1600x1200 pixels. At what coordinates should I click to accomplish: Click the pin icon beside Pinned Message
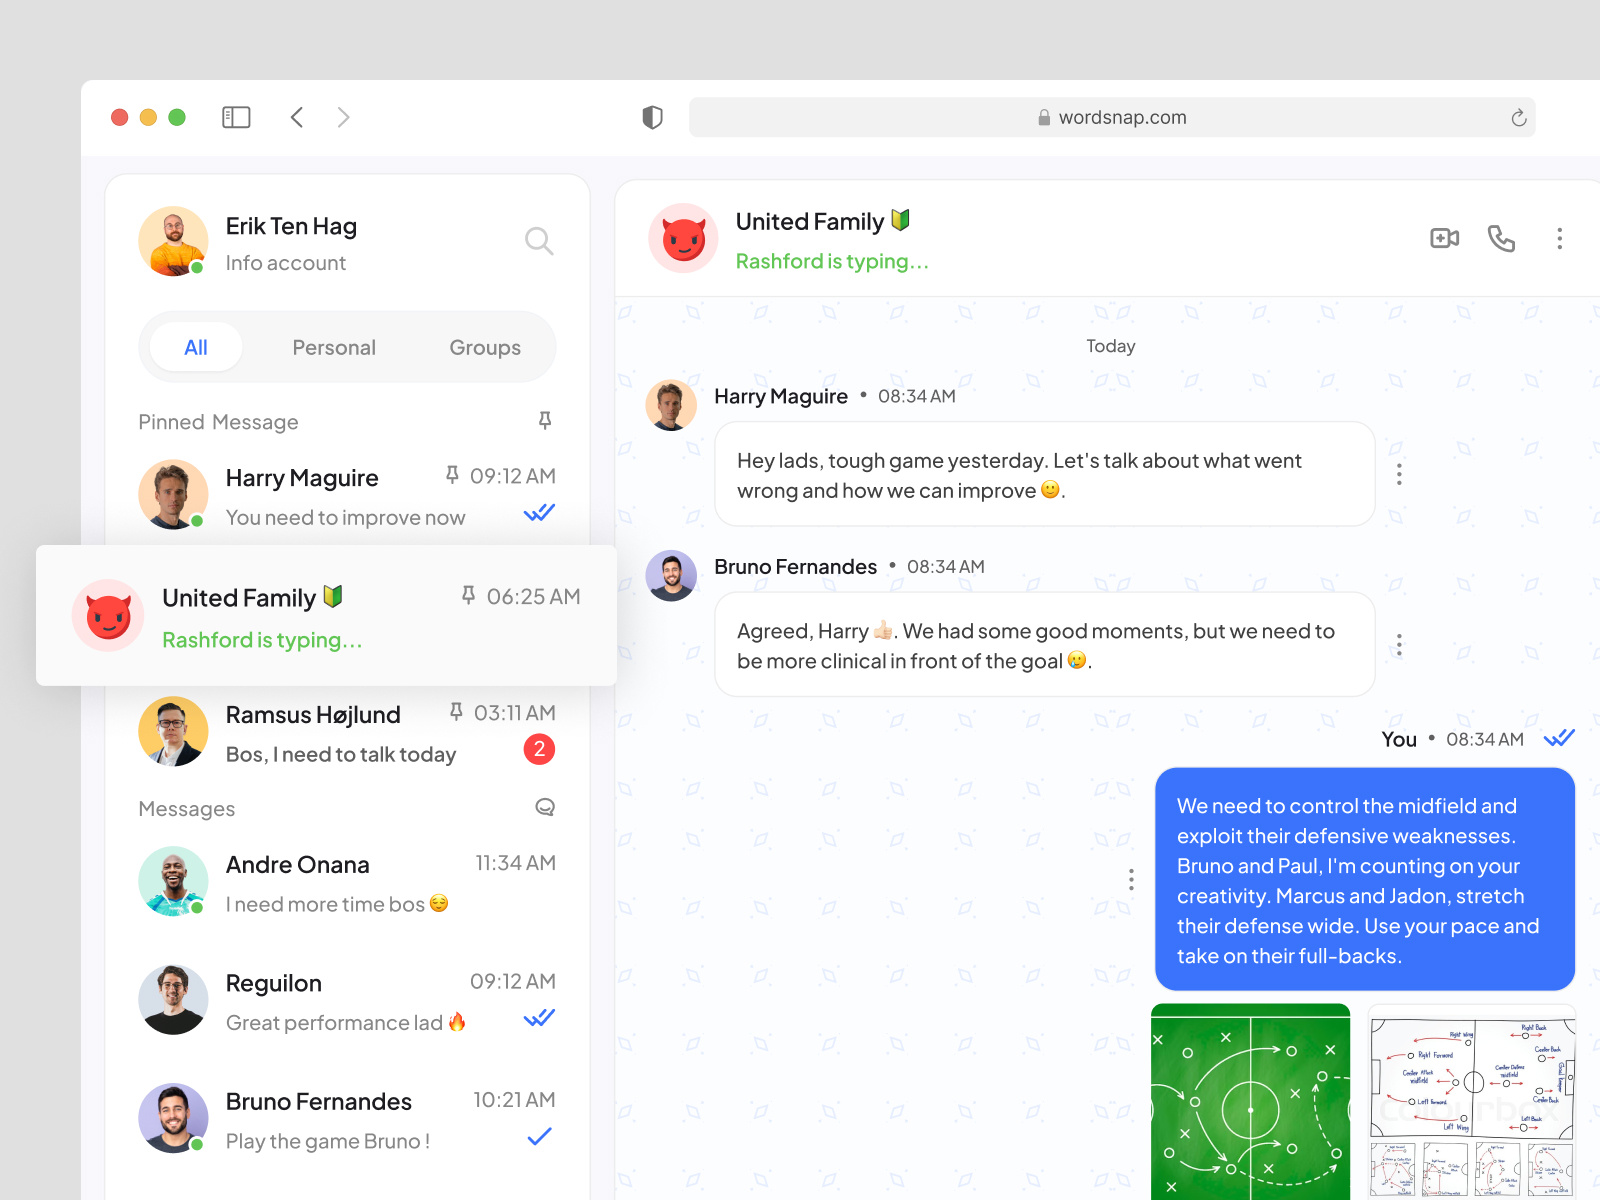pos(545,421)
